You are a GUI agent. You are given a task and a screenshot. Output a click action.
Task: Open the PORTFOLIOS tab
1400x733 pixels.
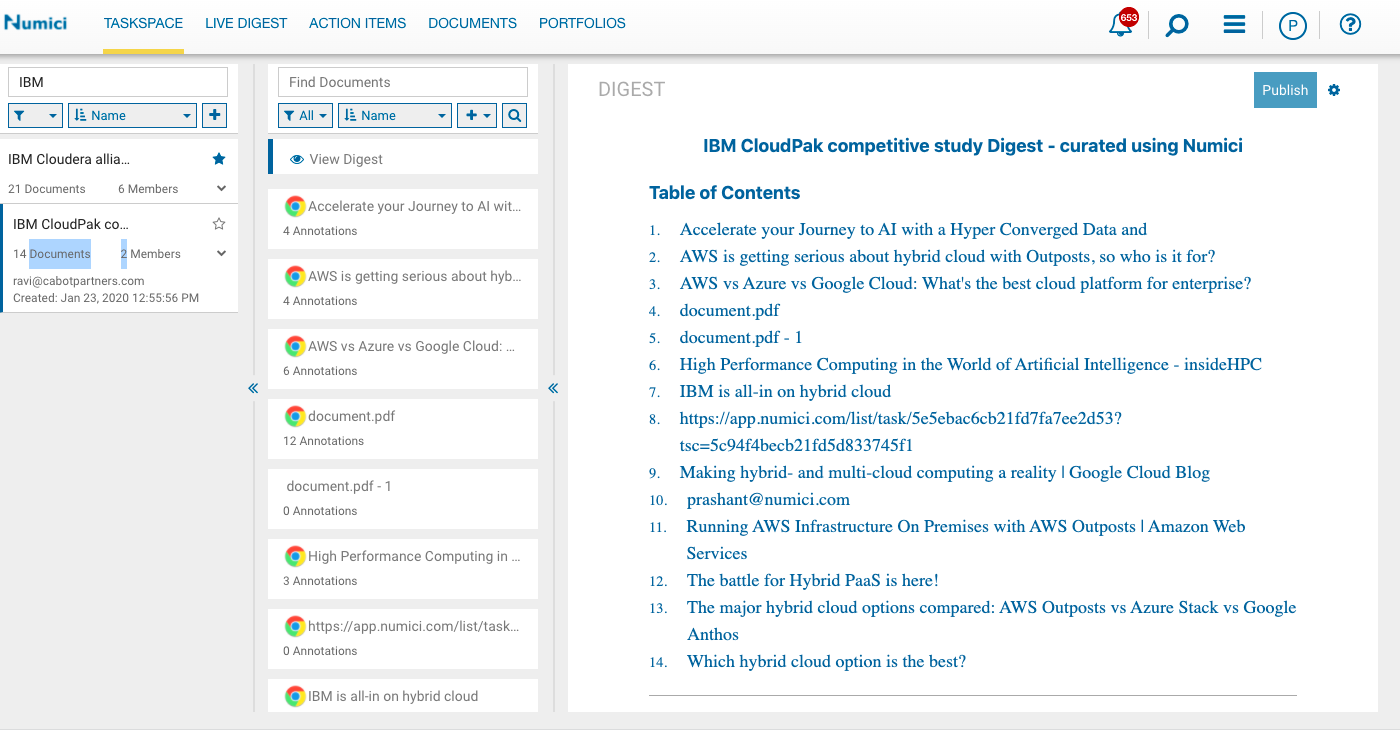click(x=582, y=23)
